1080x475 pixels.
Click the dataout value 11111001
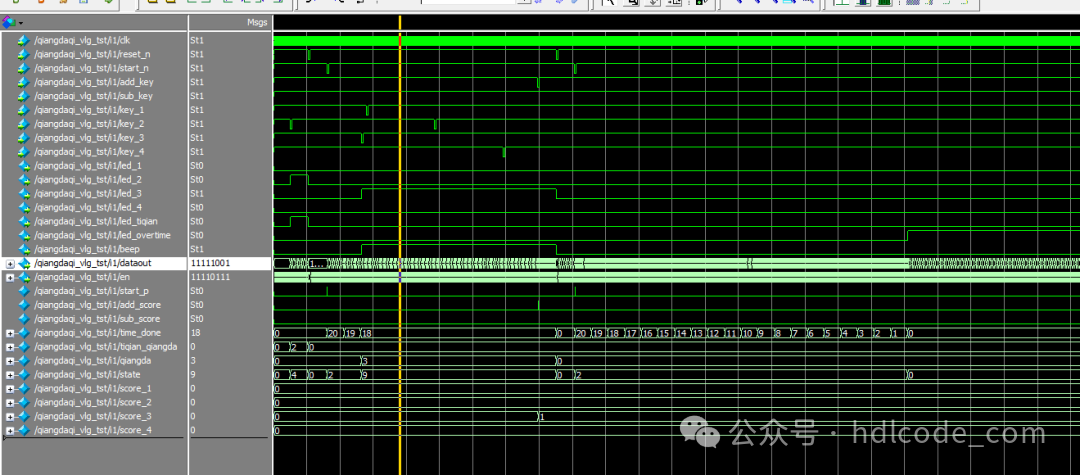210,264
